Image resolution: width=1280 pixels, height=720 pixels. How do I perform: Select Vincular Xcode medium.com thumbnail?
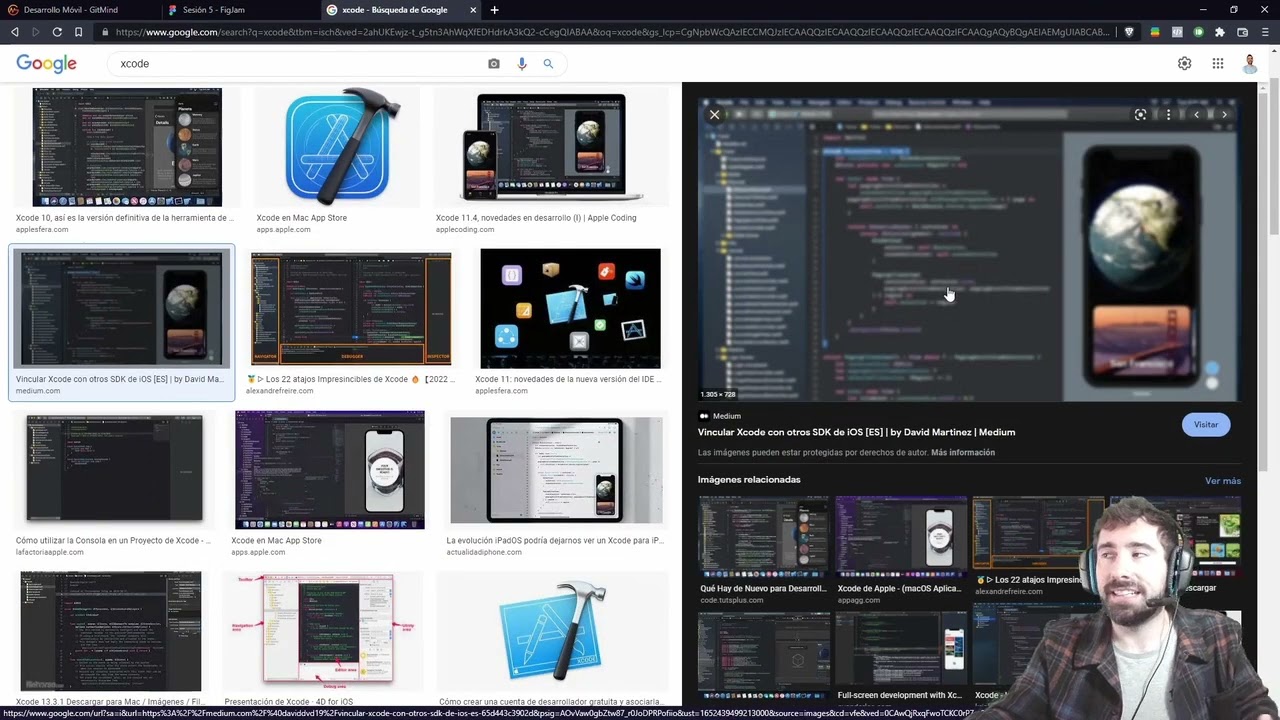(x=122, y=309)
